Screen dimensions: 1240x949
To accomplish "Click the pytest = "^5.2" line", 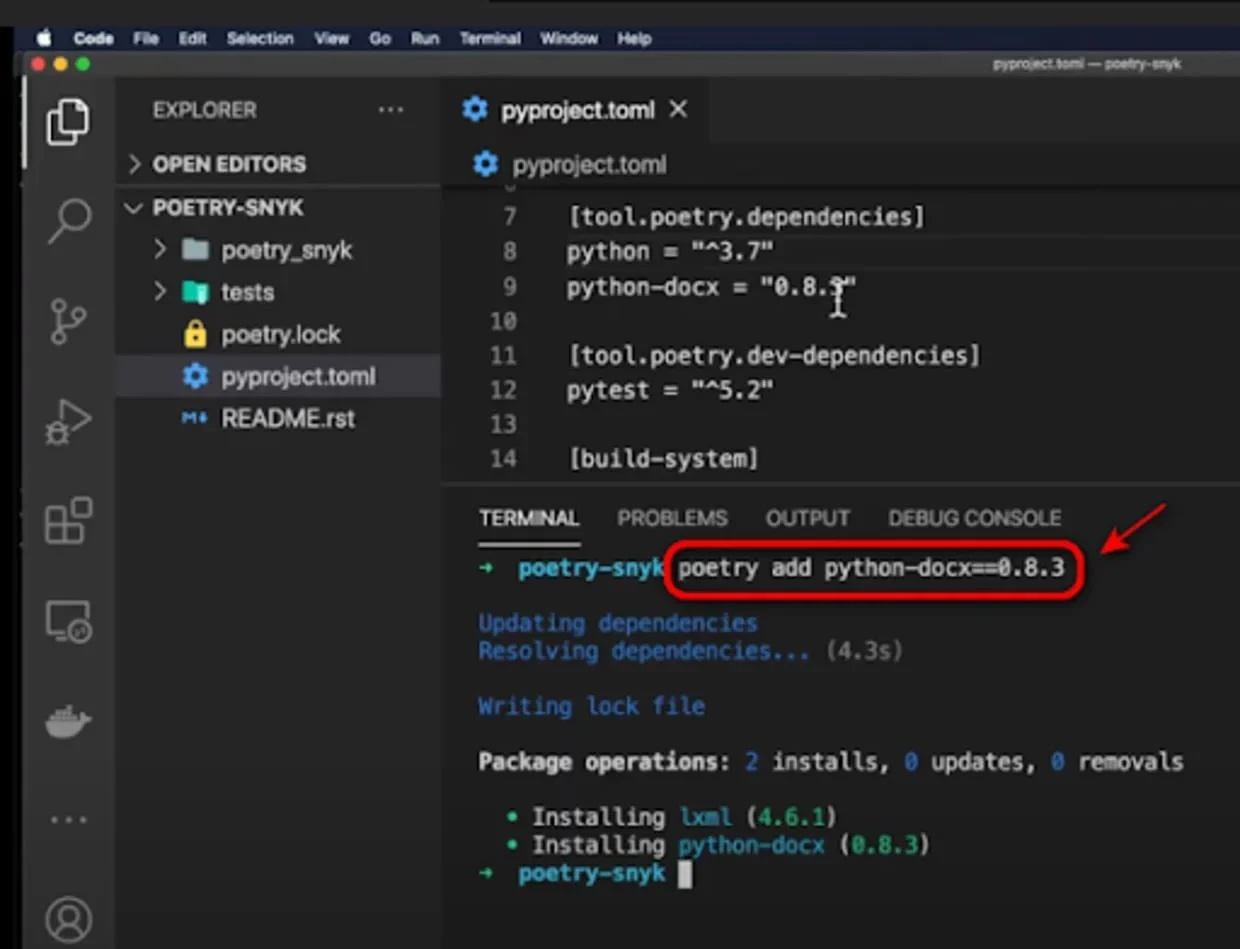I will (x=670, y=389).
